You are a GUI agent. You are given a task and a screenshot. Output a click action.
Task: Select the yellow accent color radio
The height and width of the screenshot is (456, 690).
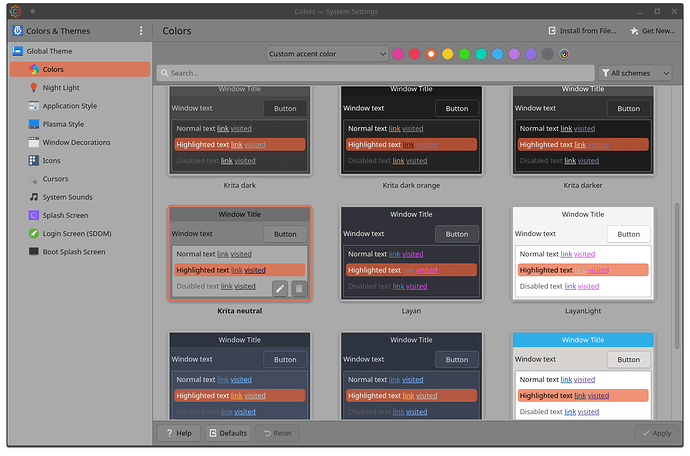(448, 54)
